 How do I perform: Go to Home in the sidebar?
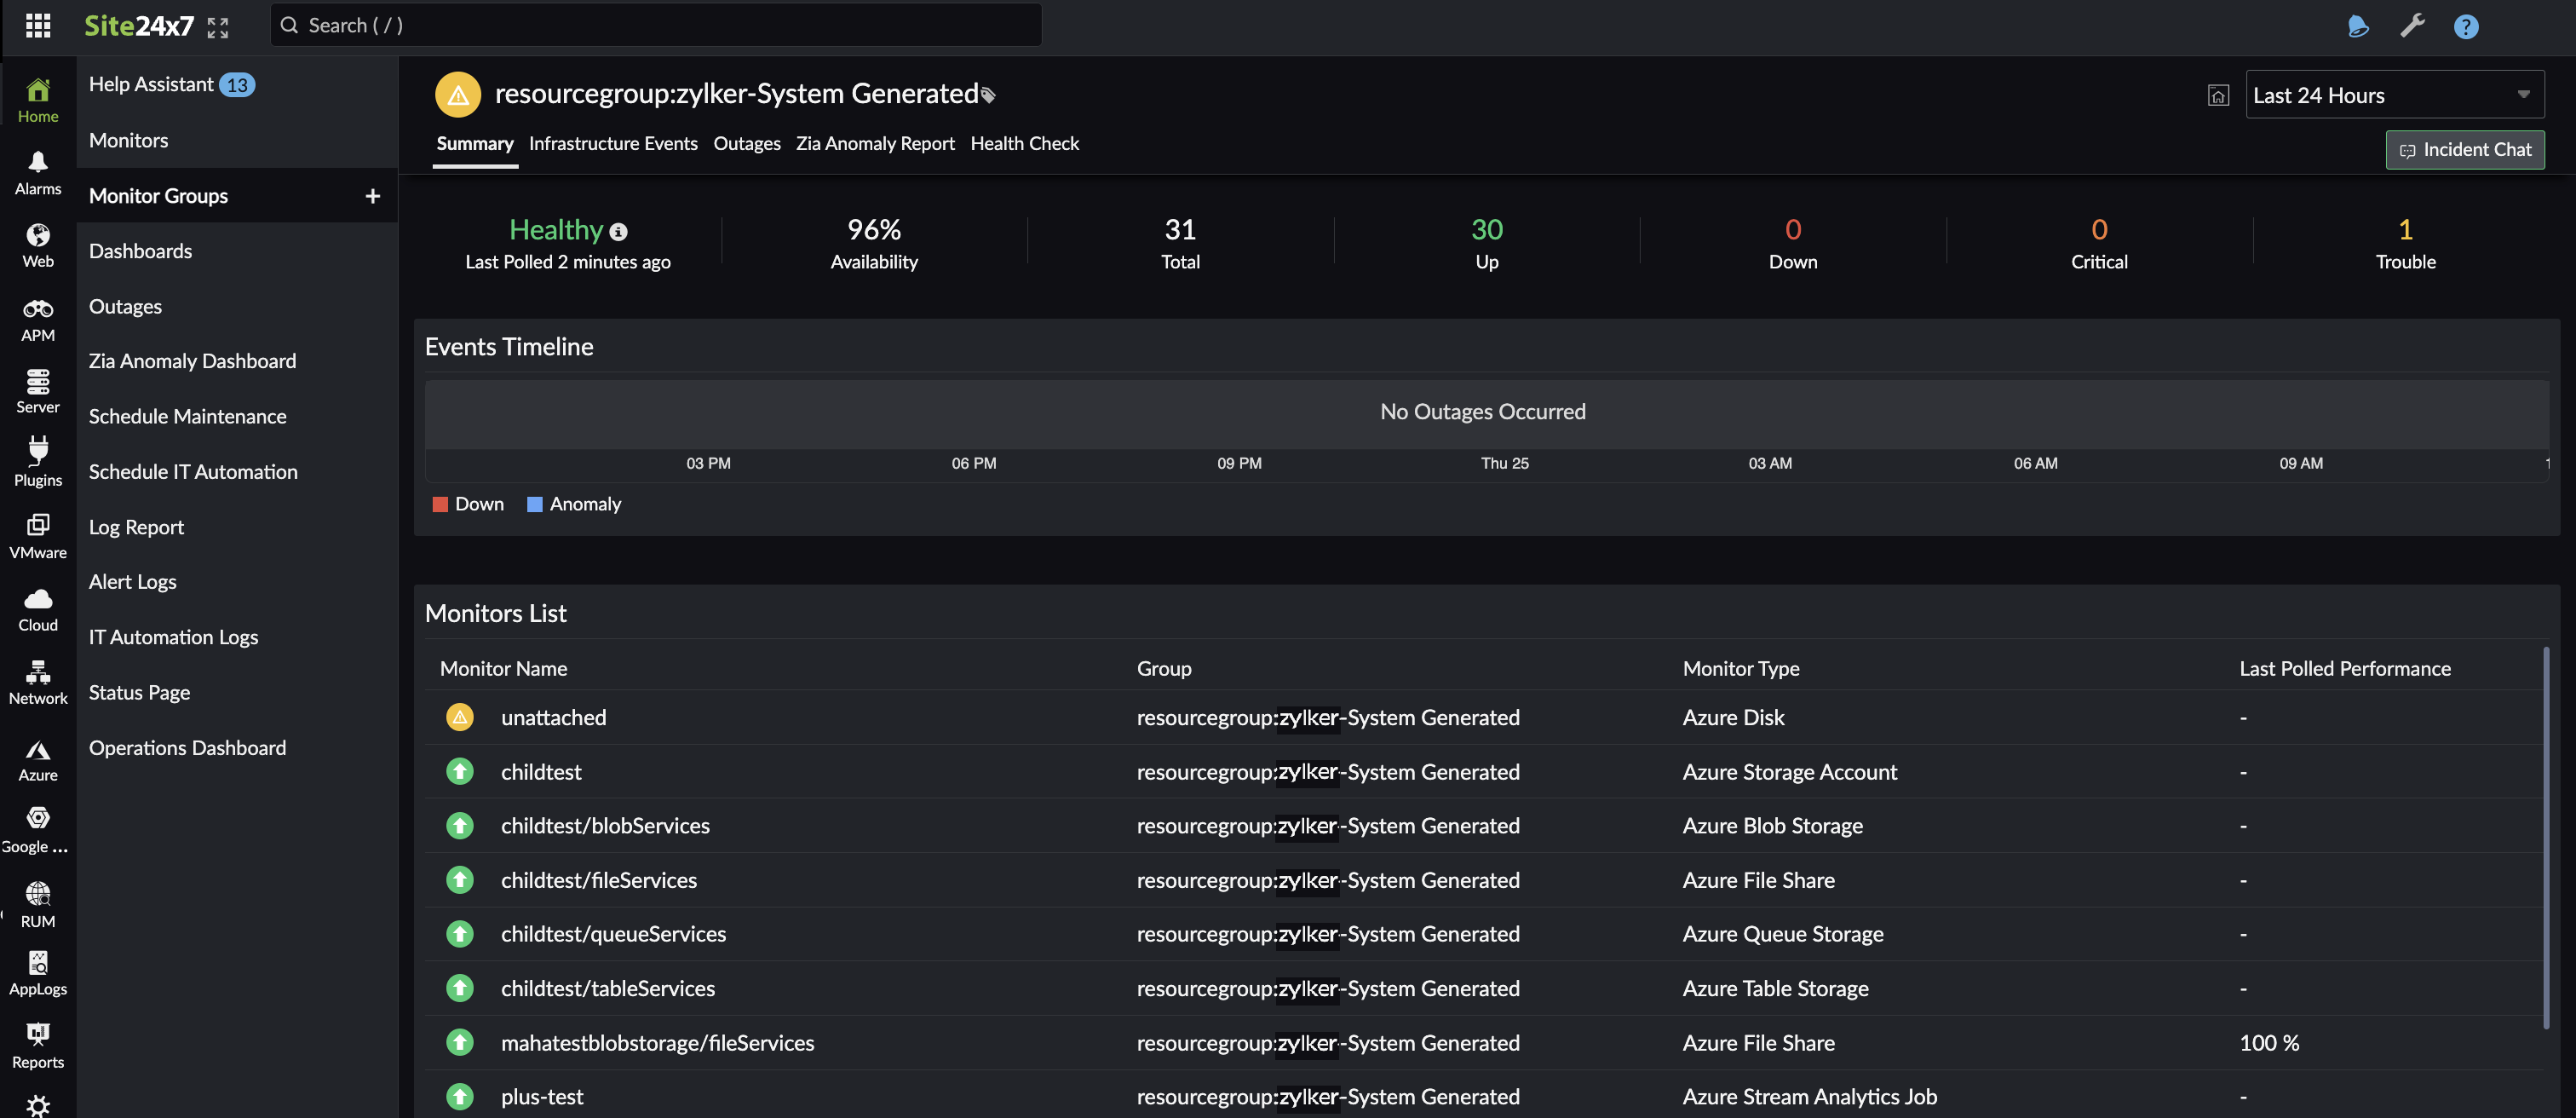(38, 101)
